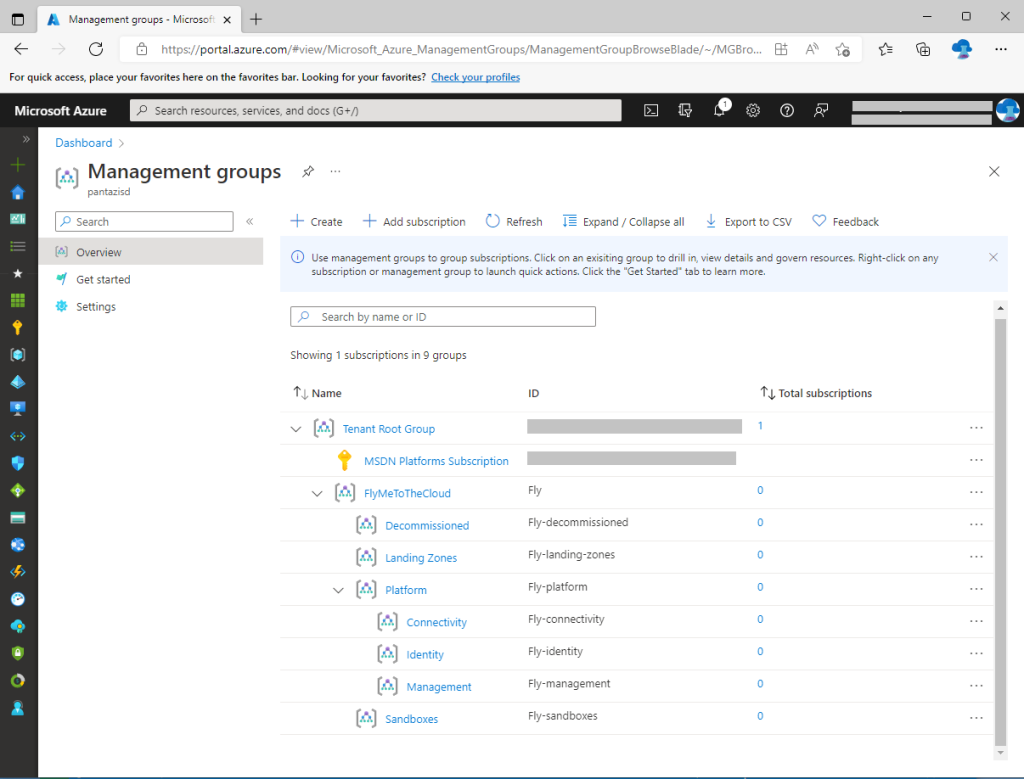
Task: Click the Expand / Collapse all button
Action: (624, 221)
